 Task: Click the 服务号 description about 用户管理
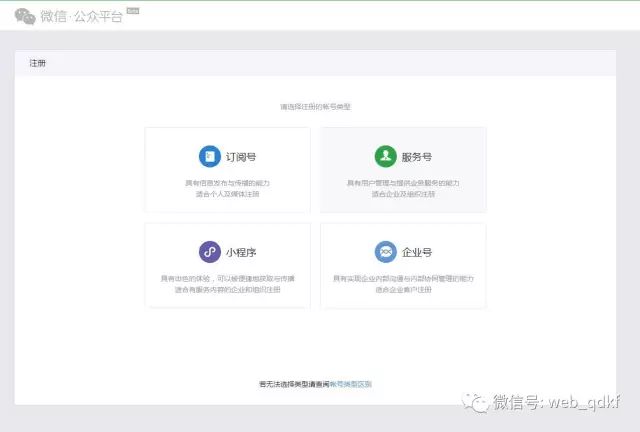click(x=403, y=188)
